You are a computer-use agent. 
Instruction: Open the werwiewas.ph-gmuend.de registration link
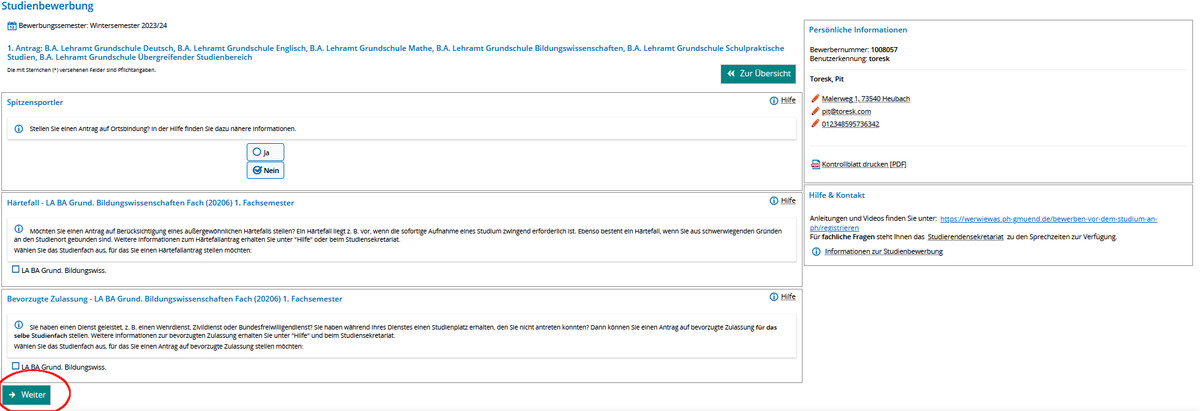1048,218
